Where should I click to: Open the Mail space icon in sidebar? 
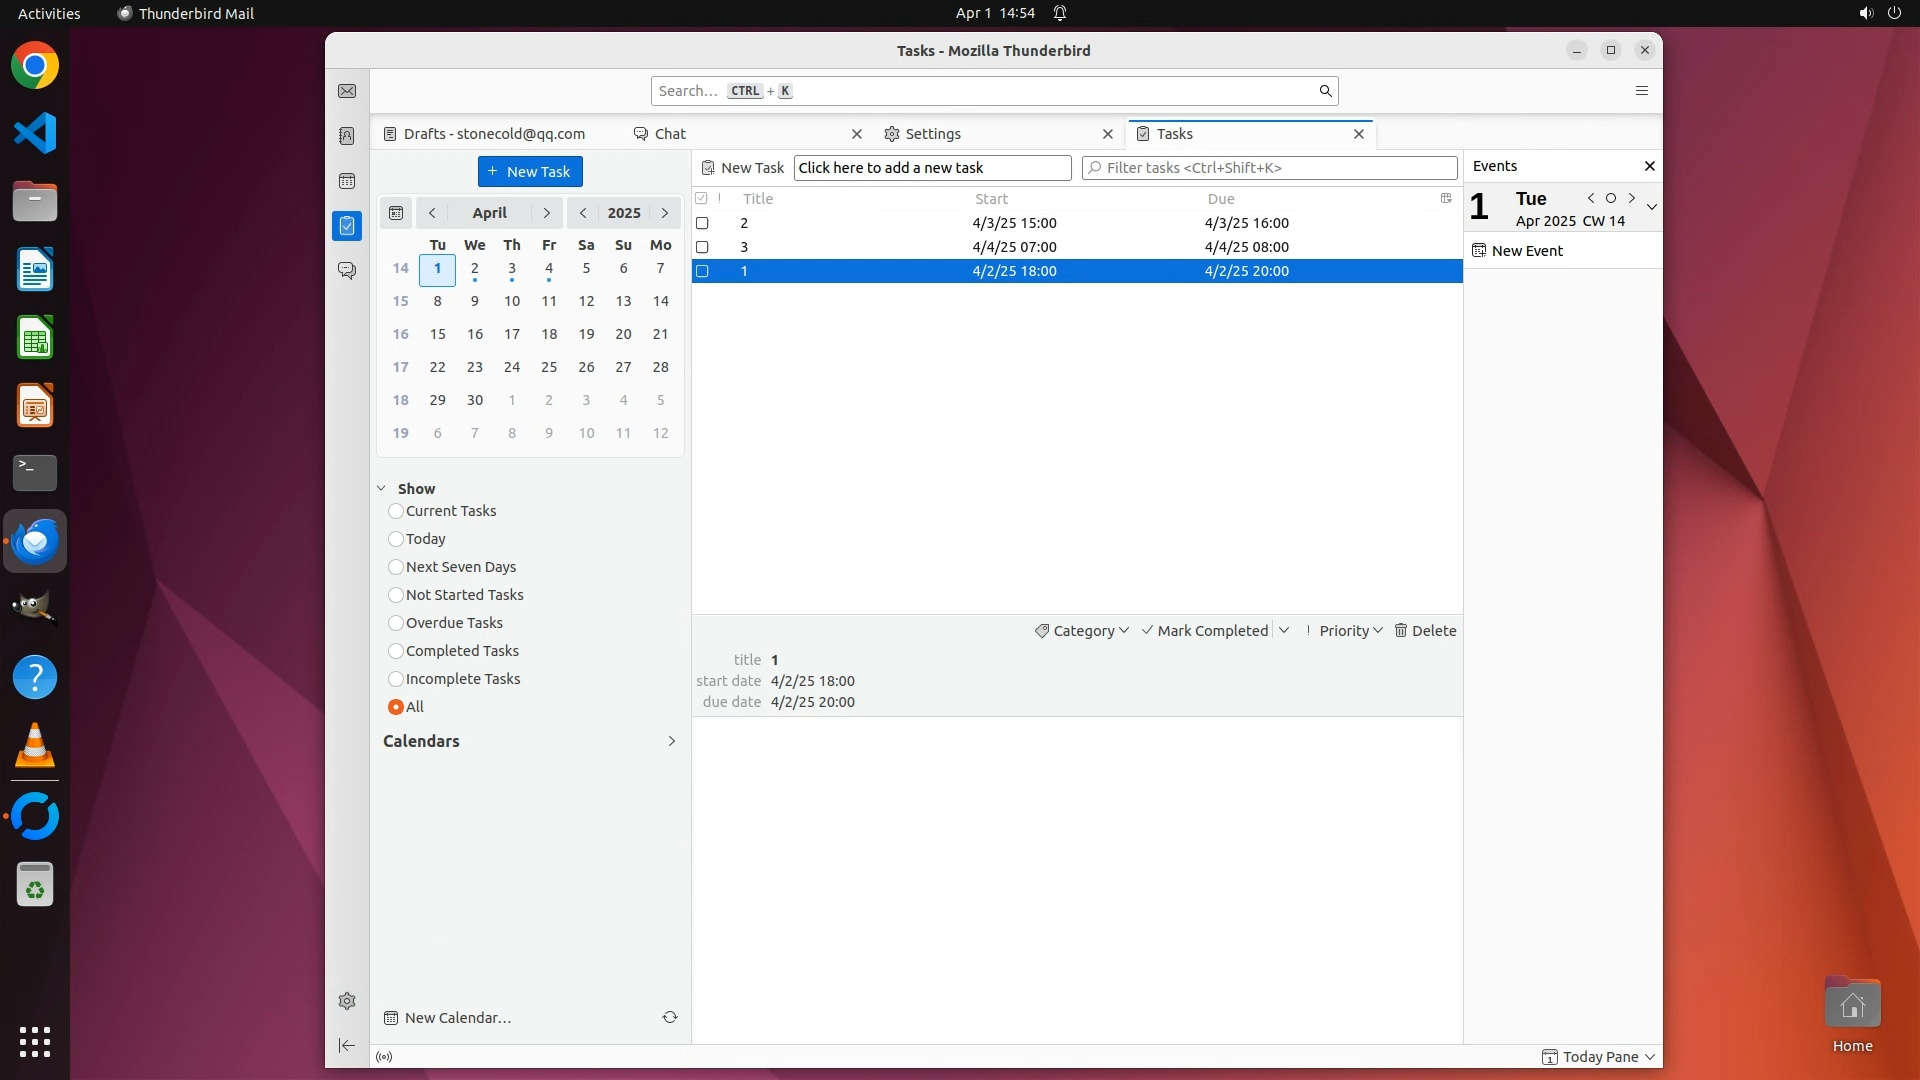[x=347, y=91]
